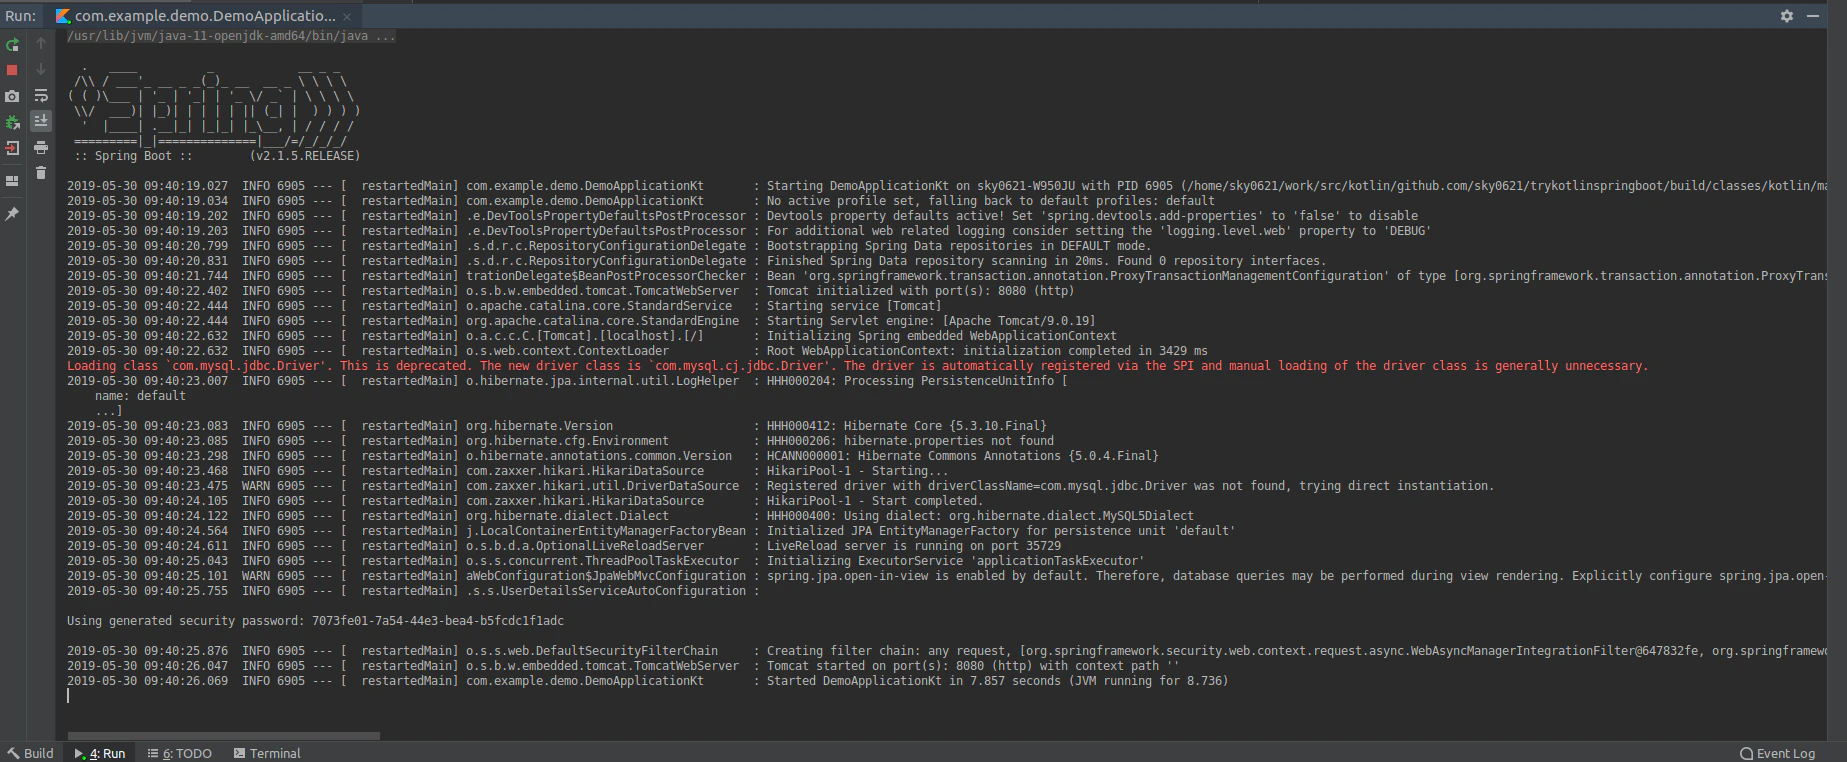
Task: Click the console horizontal scrollbar
Action: pyautogui.click(x=223, y=736)
